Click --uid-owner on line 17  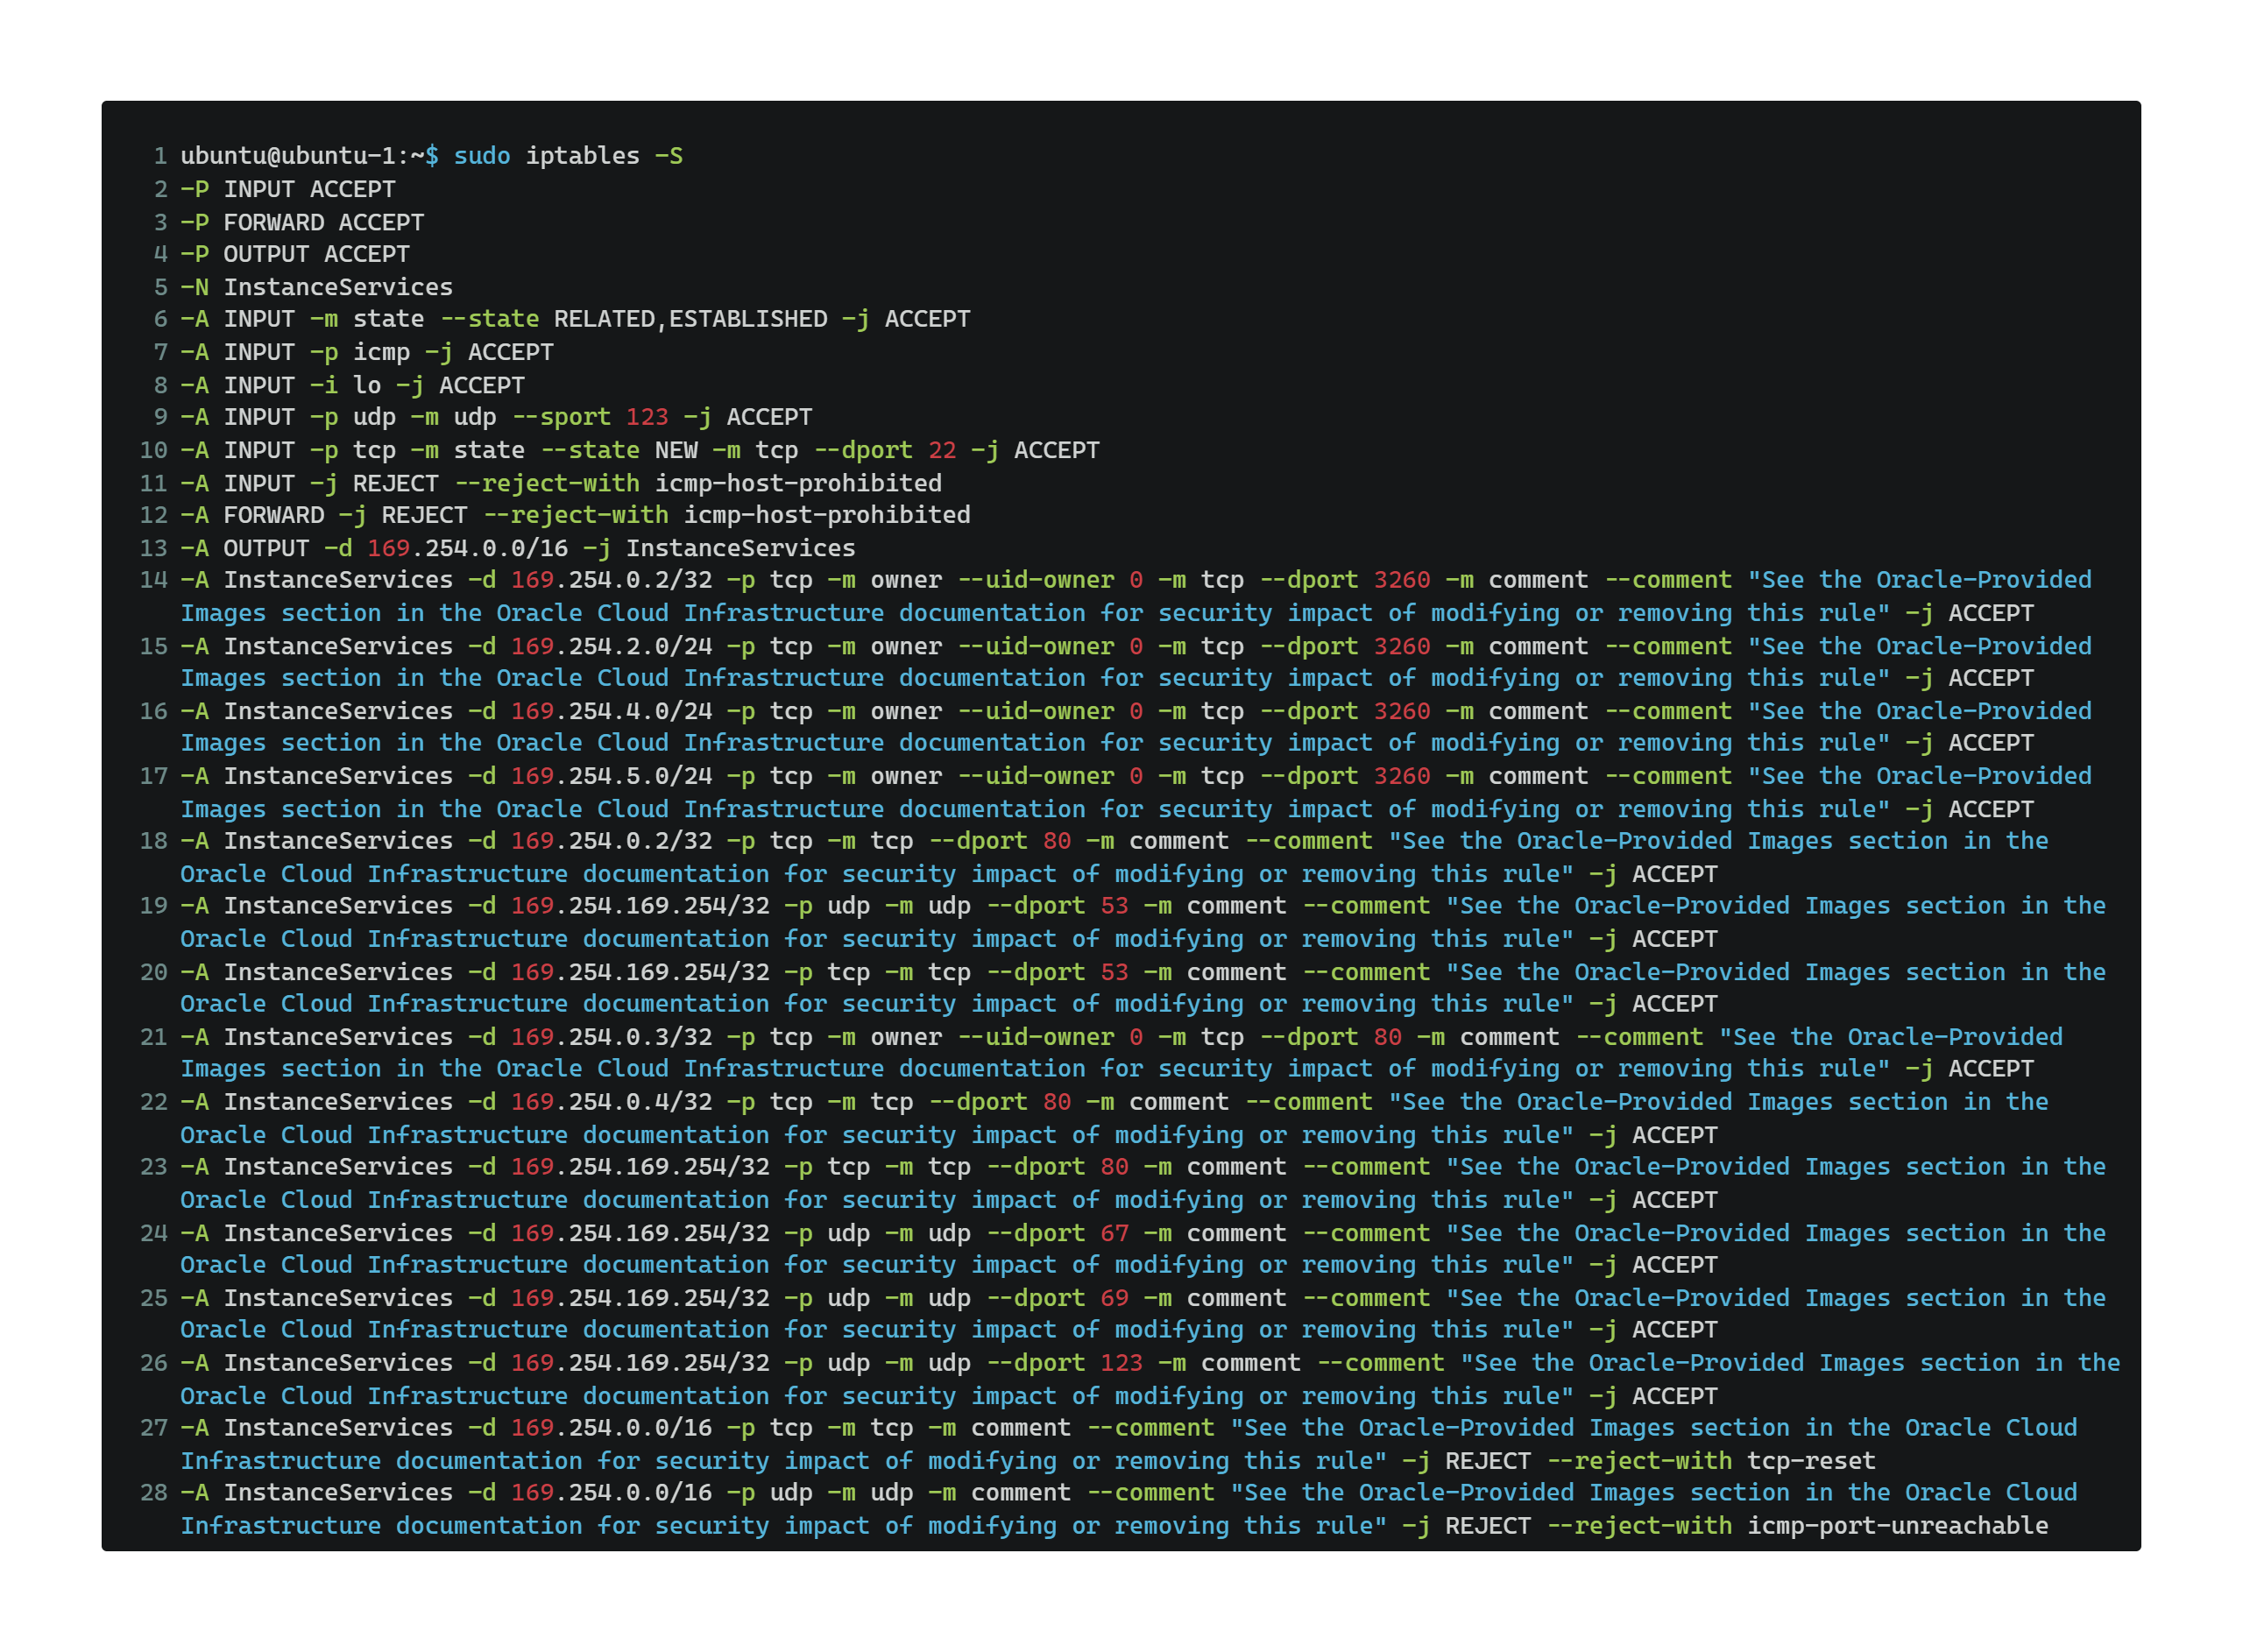point(1036,776)
